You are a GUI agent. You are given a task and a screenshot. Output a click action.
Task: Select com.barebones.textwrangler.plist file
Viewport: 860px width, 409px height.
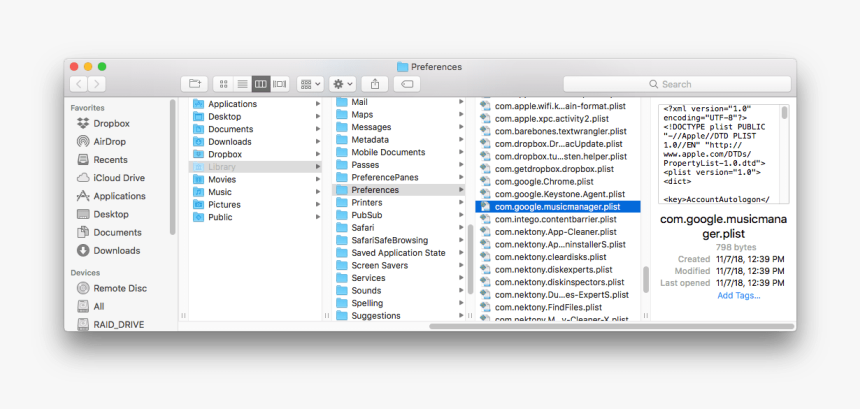(558, 131)
